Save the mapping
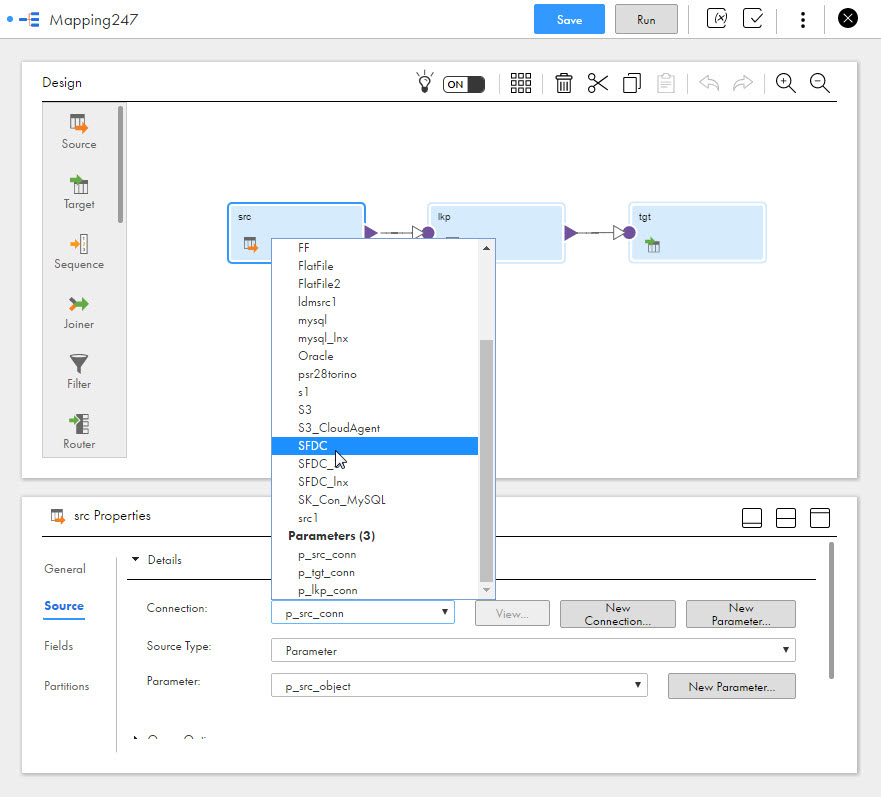 (x=569, y=20)
